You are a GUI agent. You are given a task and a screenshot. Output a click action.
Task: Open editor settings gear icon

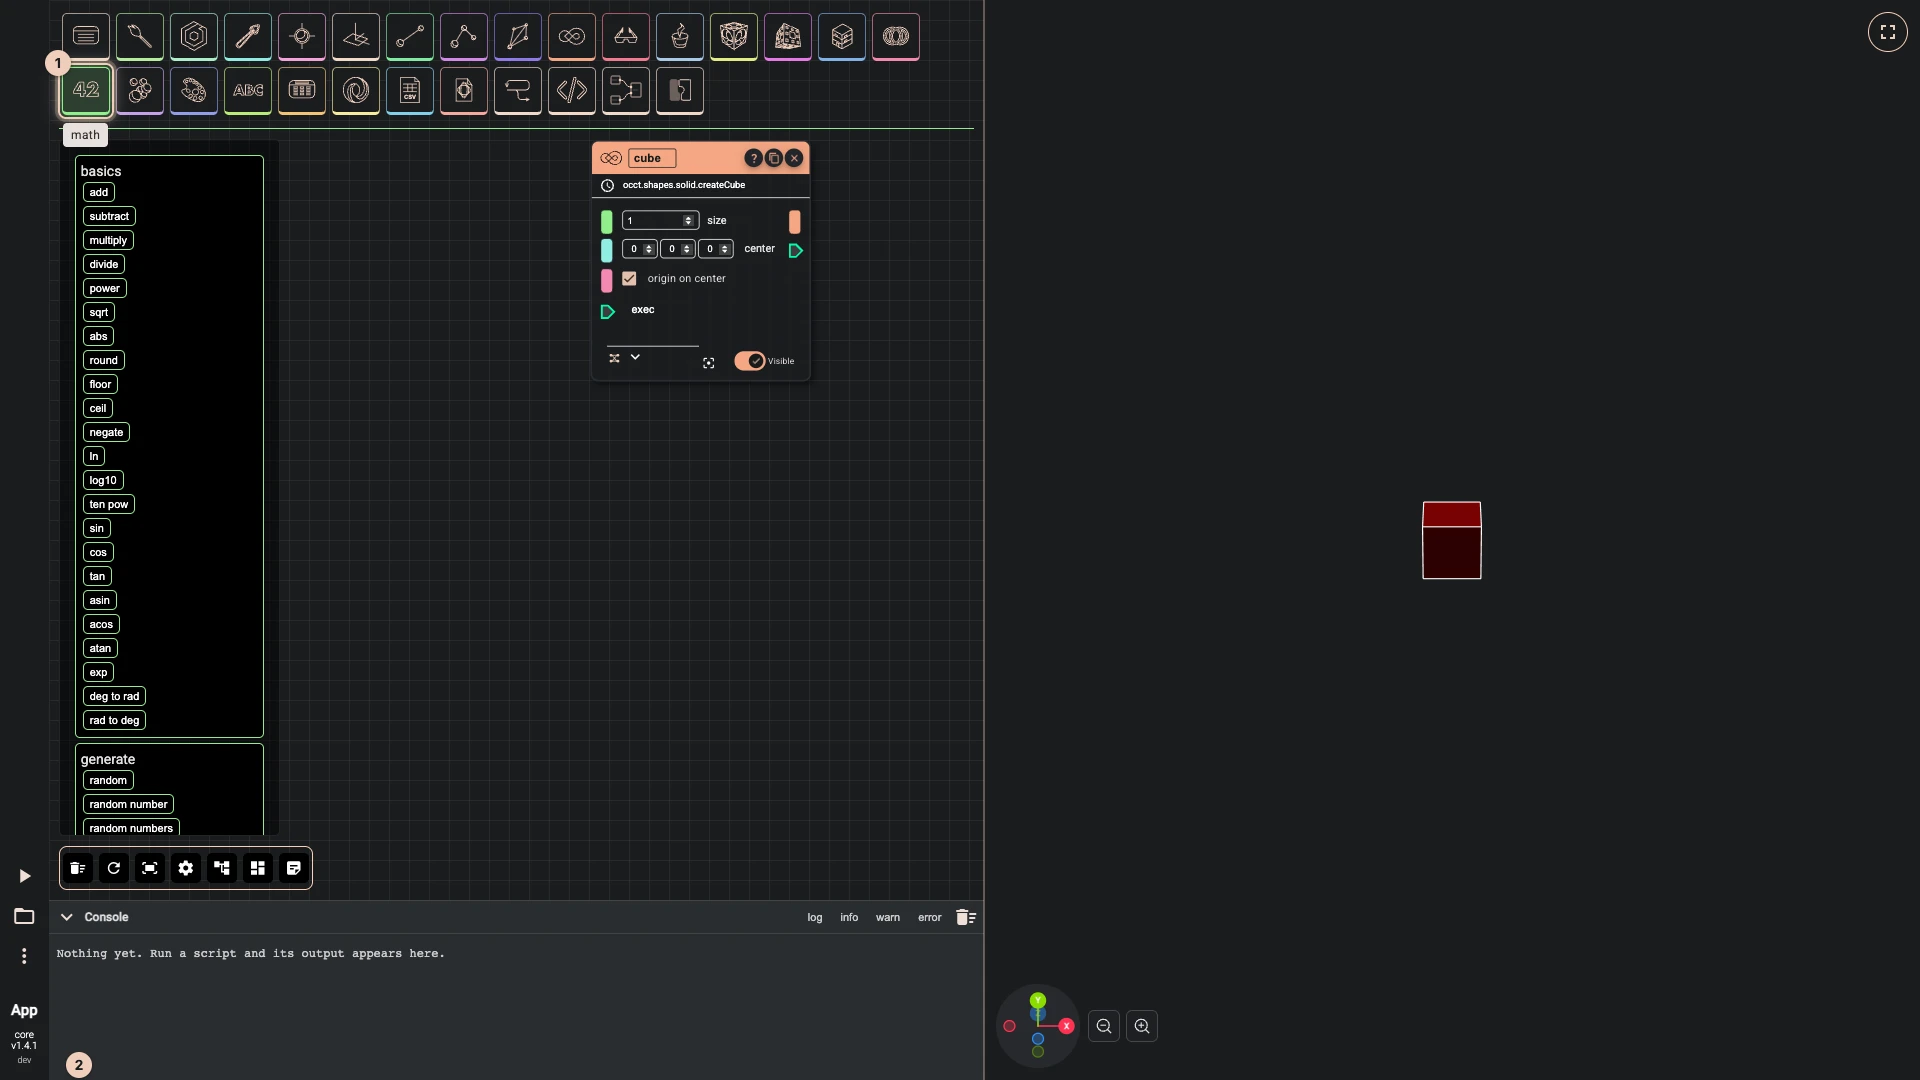coord(186,868)
